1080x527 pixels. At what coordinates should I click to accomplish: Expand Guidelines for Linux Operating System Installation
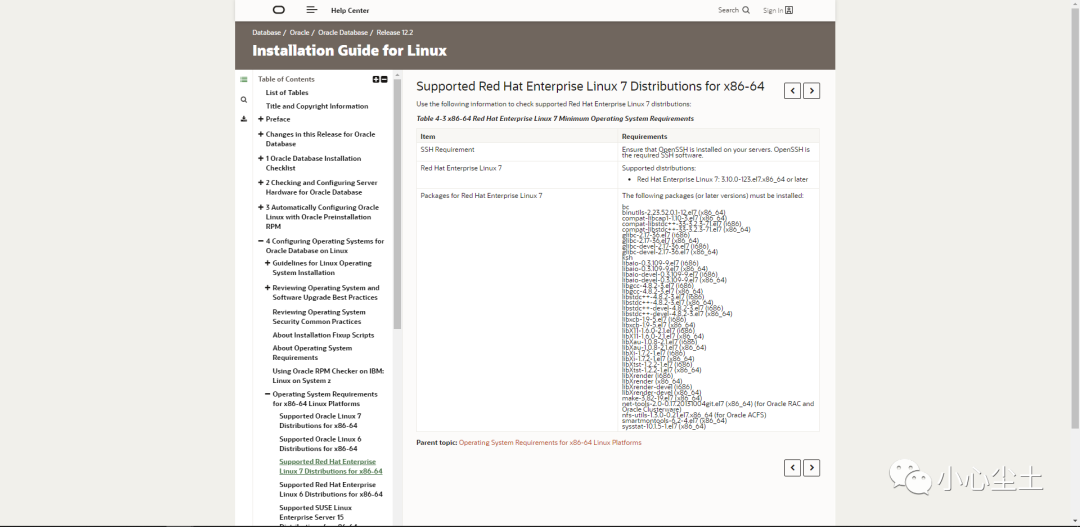(268, 263)
